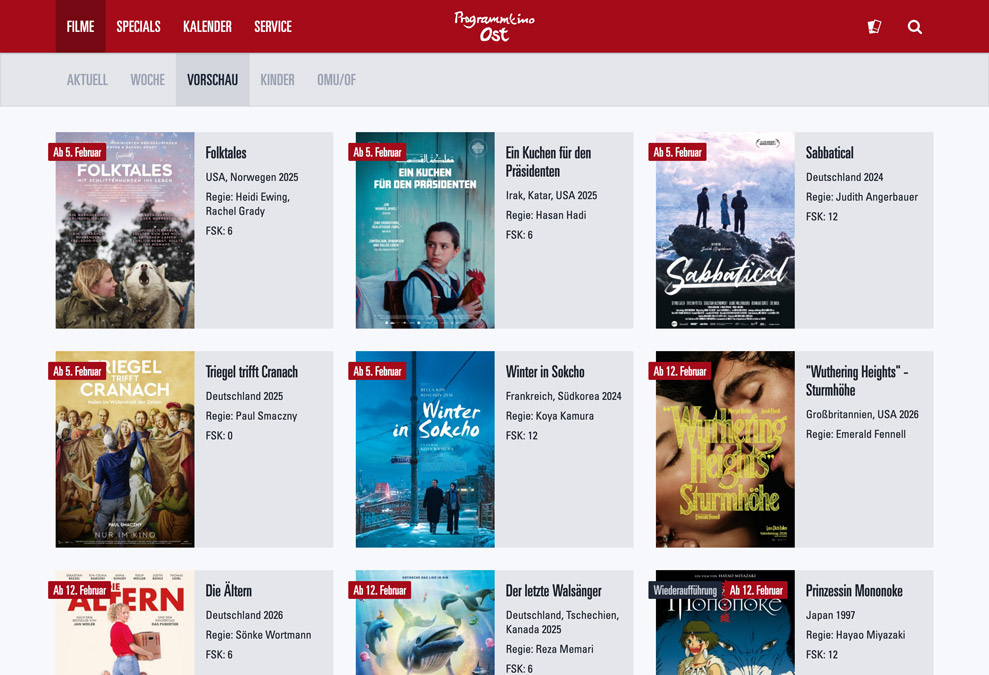Open the Filme menu

tap(80, 27)
